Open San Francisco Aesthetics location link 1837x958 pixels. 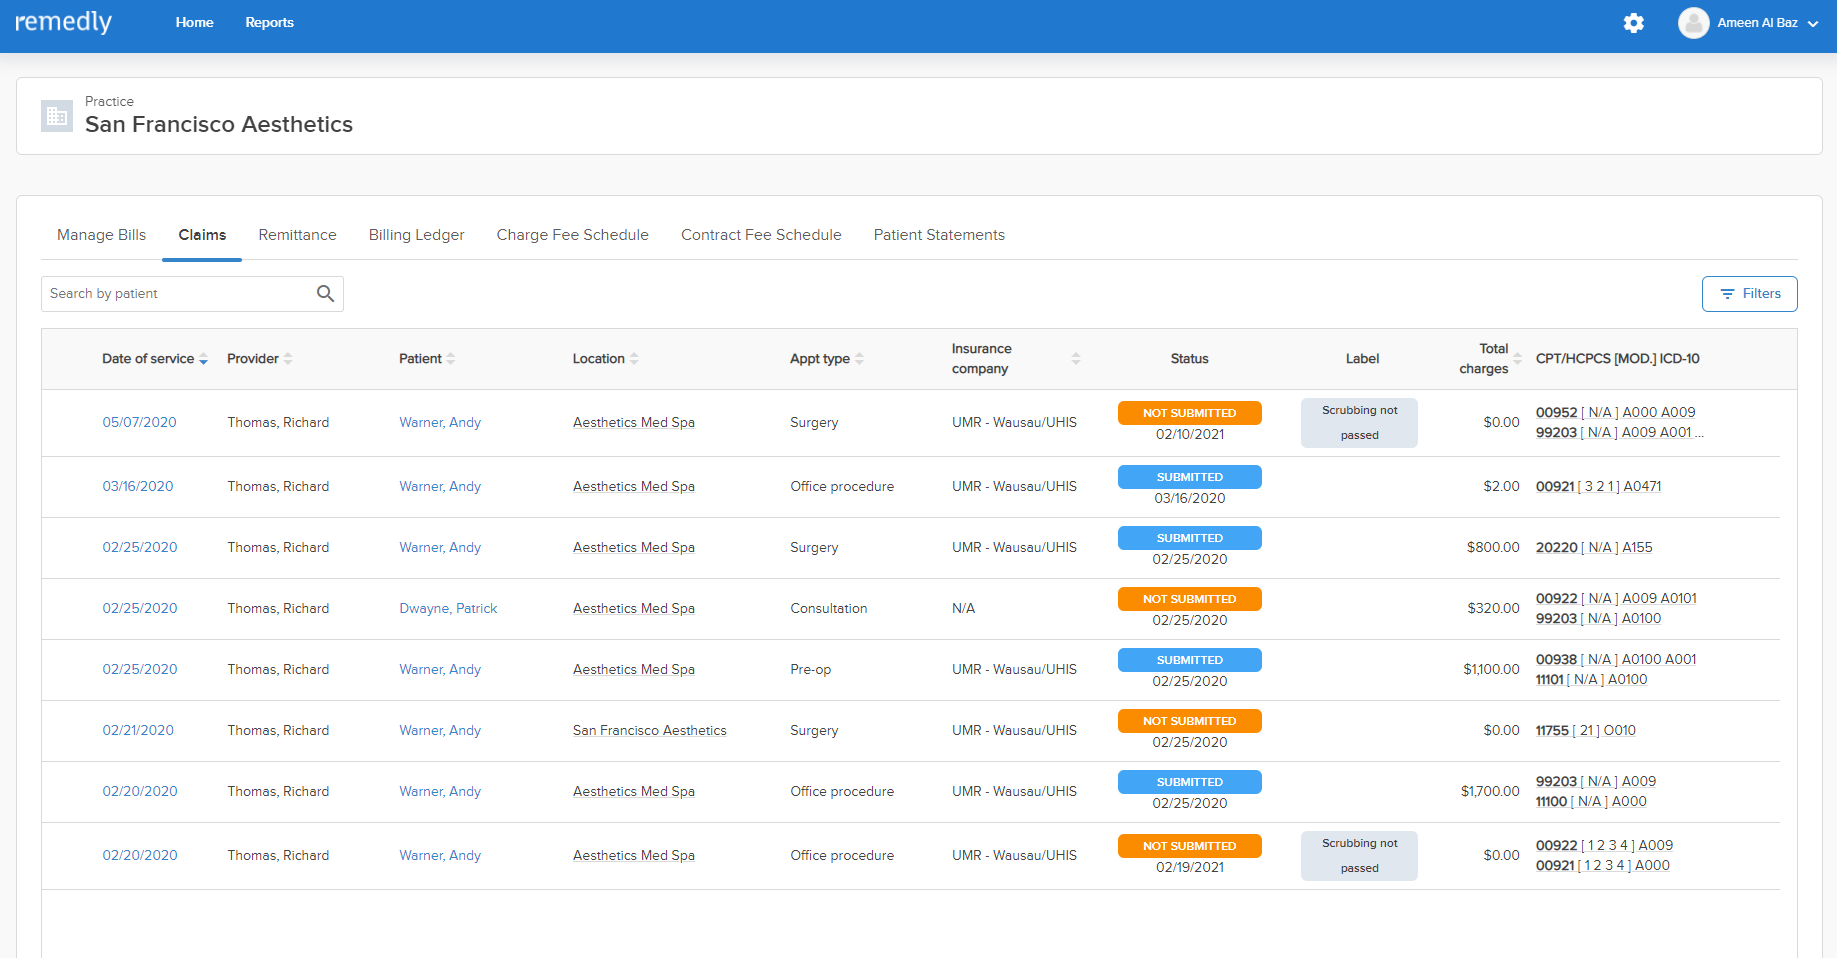[649, 731]
